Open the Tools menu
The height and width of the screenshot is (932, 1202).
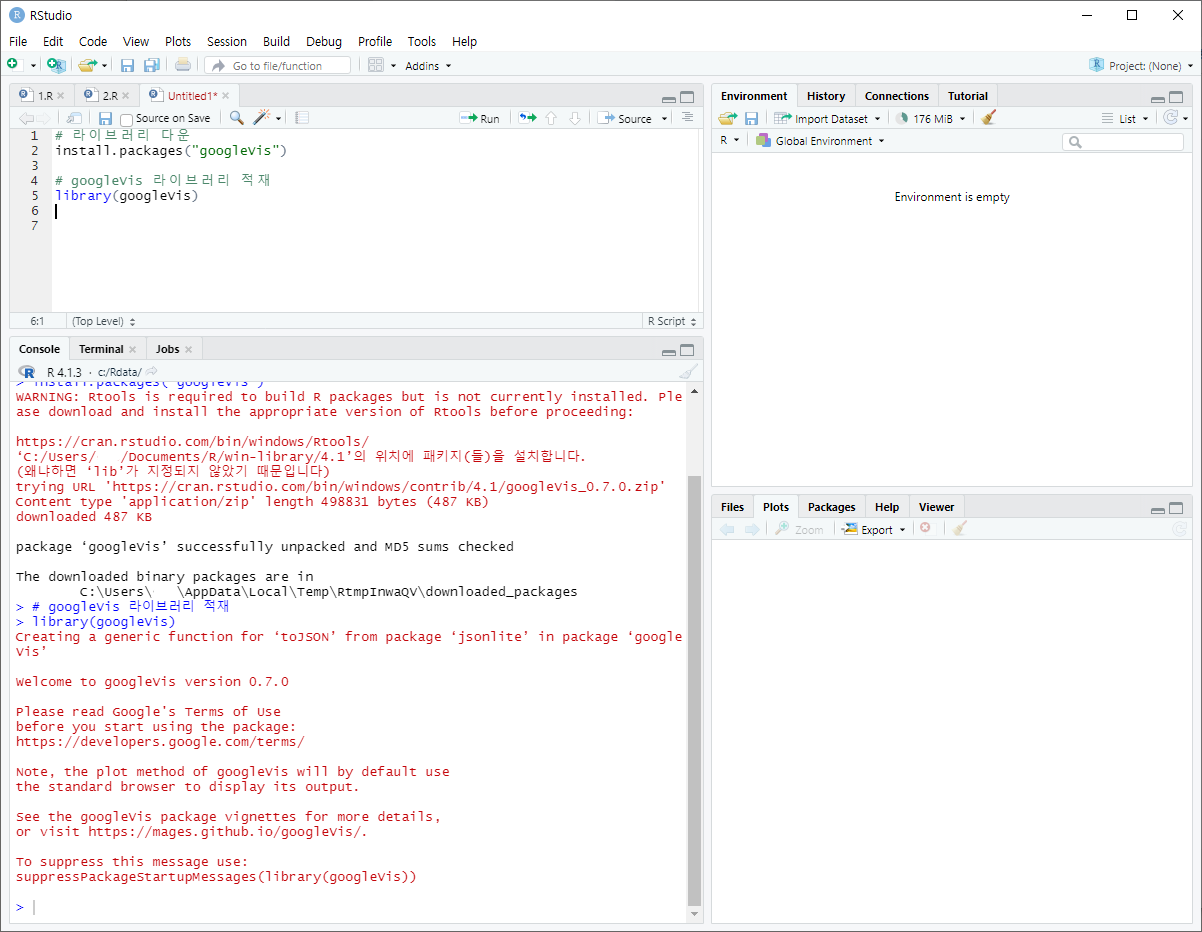[x=422, y=42]
